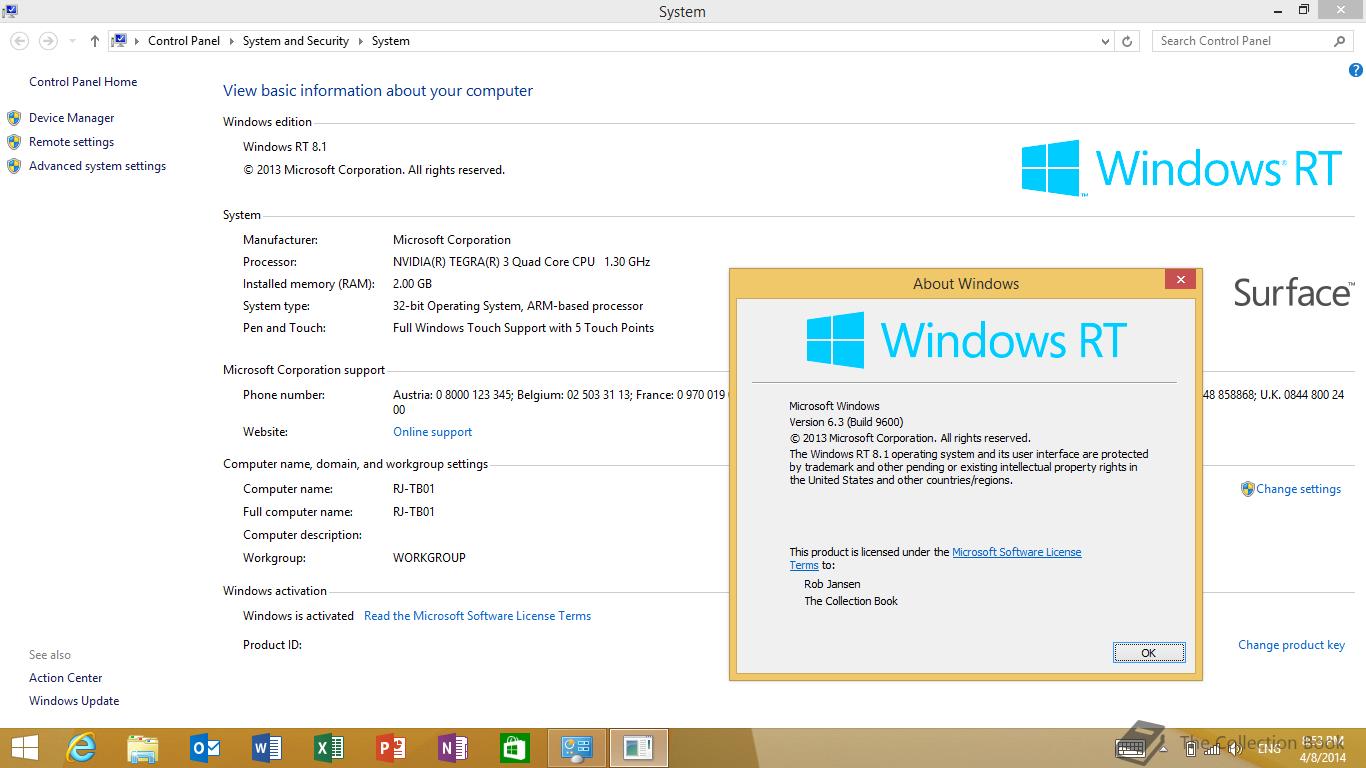This screenshot has height=768, width=1366.
Task: Open Advanced system settings
Action: (x=97, y=166)
